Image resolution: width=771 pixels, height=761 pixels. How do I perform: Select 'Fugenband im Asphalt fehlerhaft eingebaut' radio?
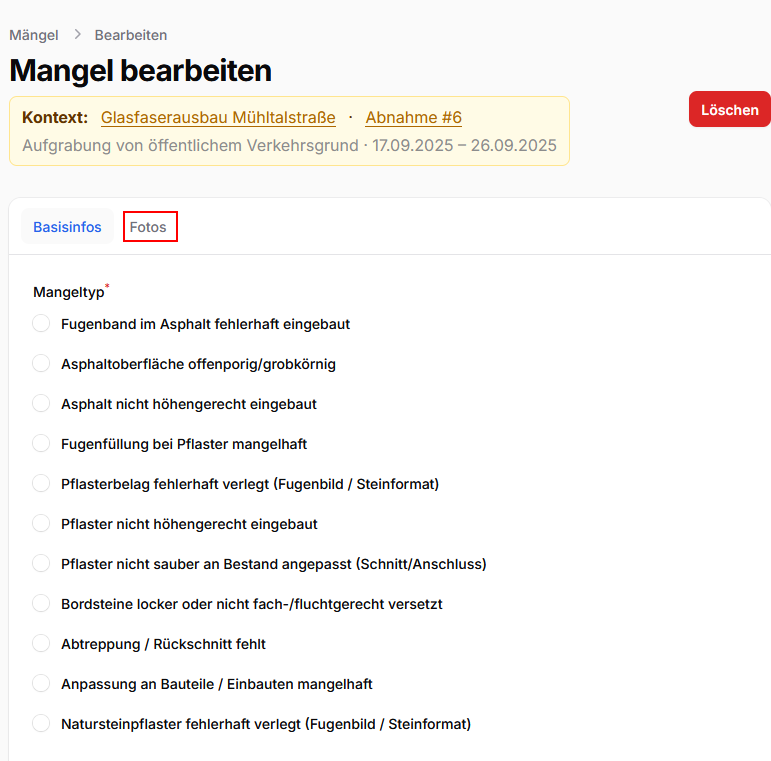pyautogui.click(x=41, y=324)
